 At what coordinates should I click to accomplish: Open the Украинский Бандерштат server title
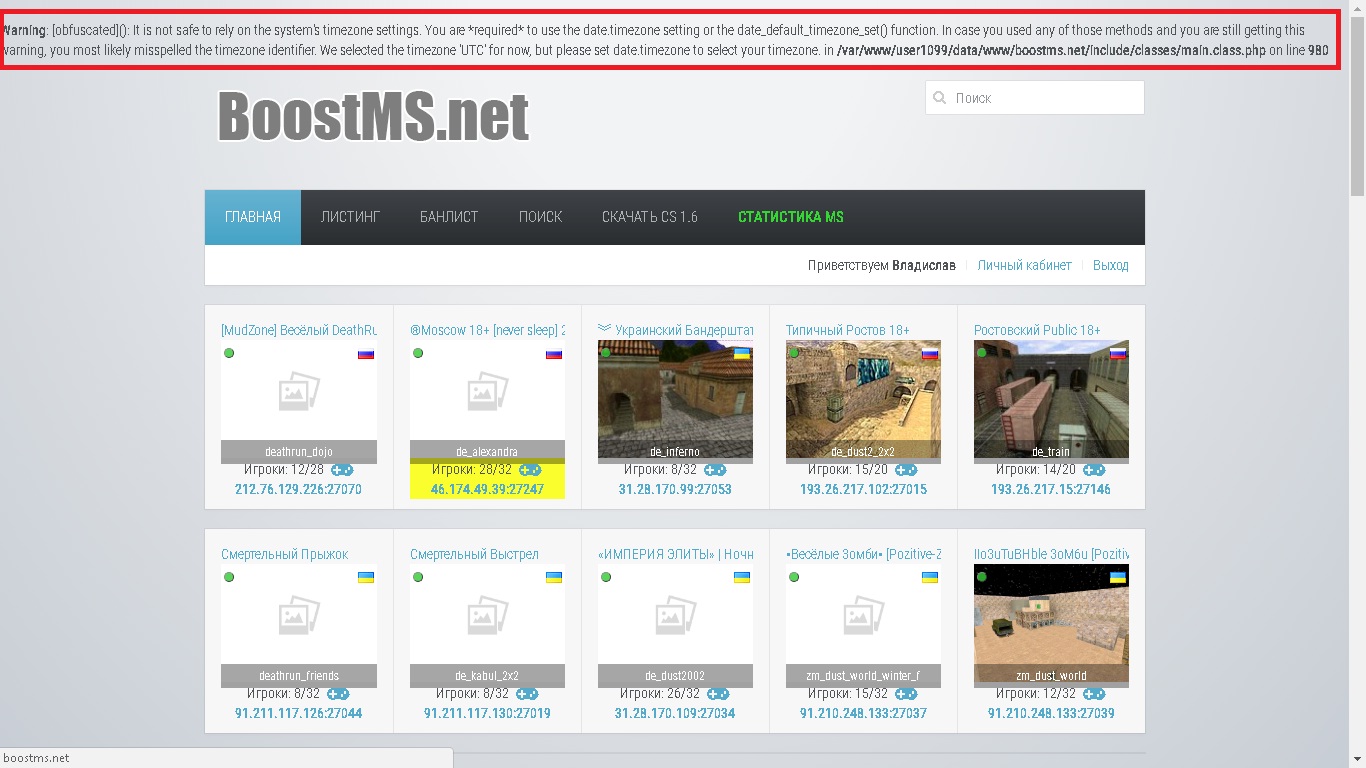coord(676,330)
